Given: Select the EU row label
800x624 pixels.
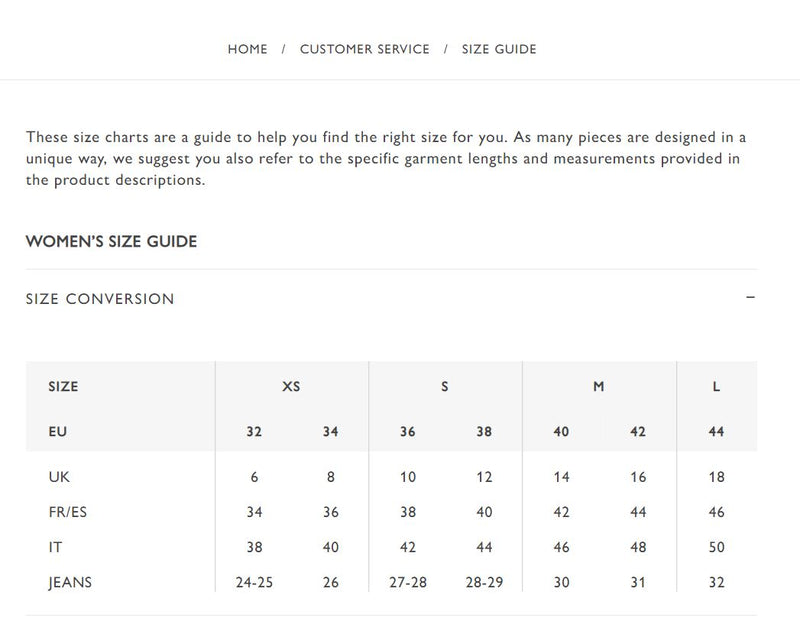Looking at the screenshot, I should point(58,432).
